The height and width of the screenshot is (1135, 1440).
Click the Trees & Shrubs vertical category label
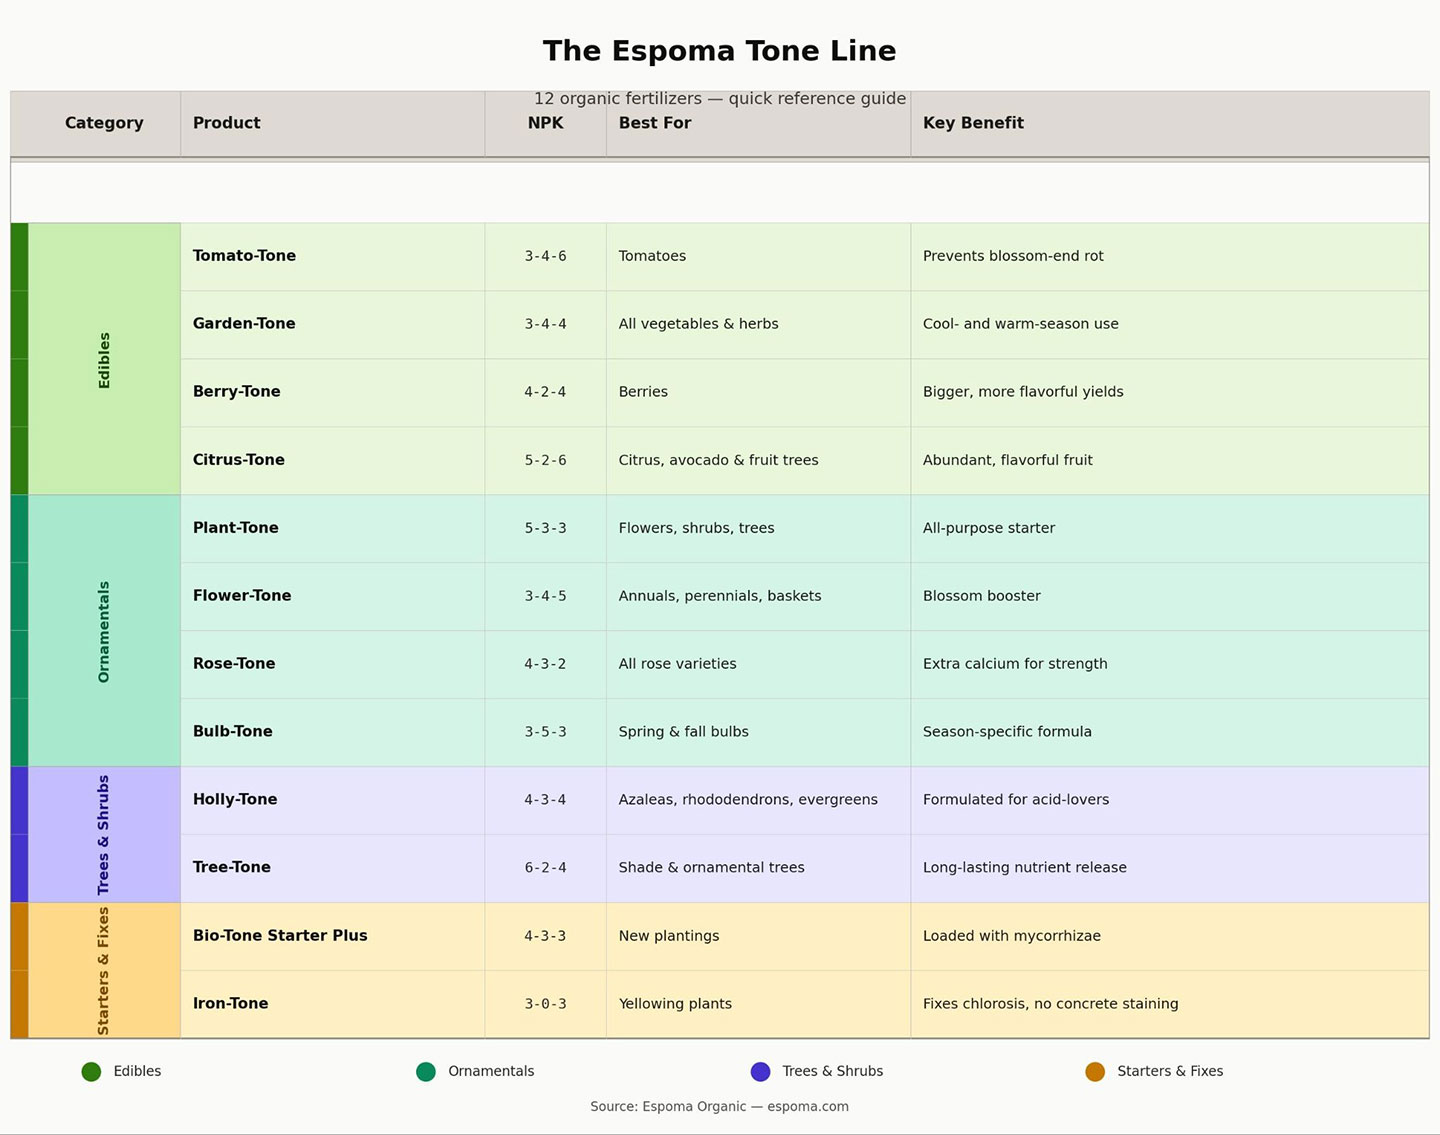104,835
